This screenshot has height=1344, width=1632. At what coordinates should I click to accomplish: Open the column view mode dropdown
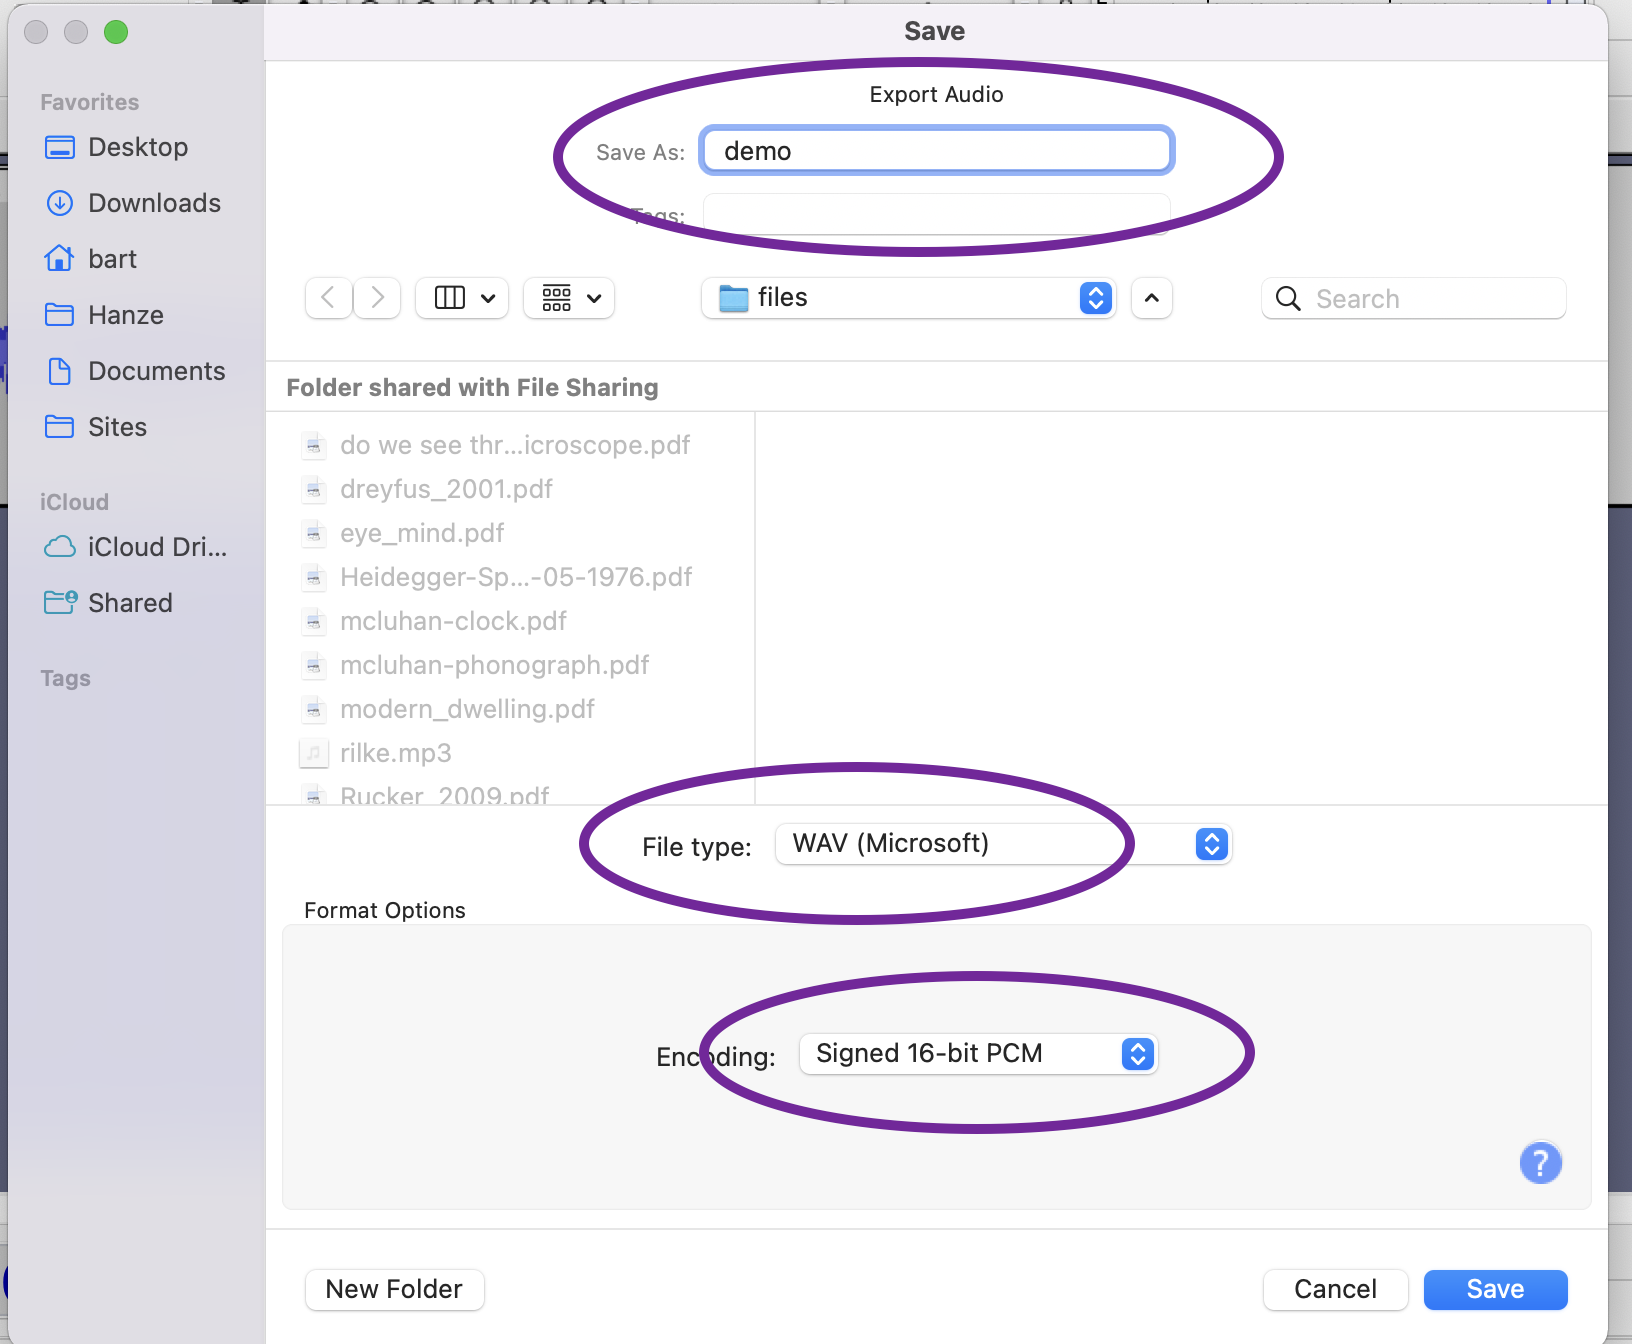(x=462, y=298)
